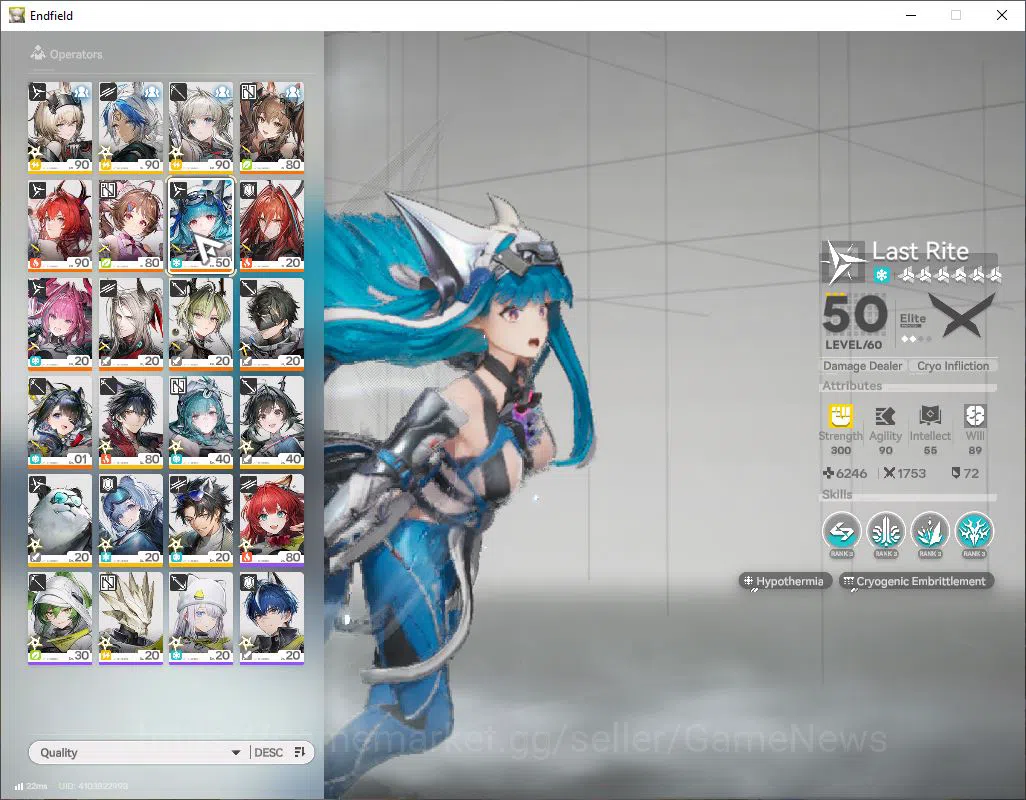The image size is (1026, 800).
Task: Select the teal-haired operator card level 40
Action: tap(201, 422)
